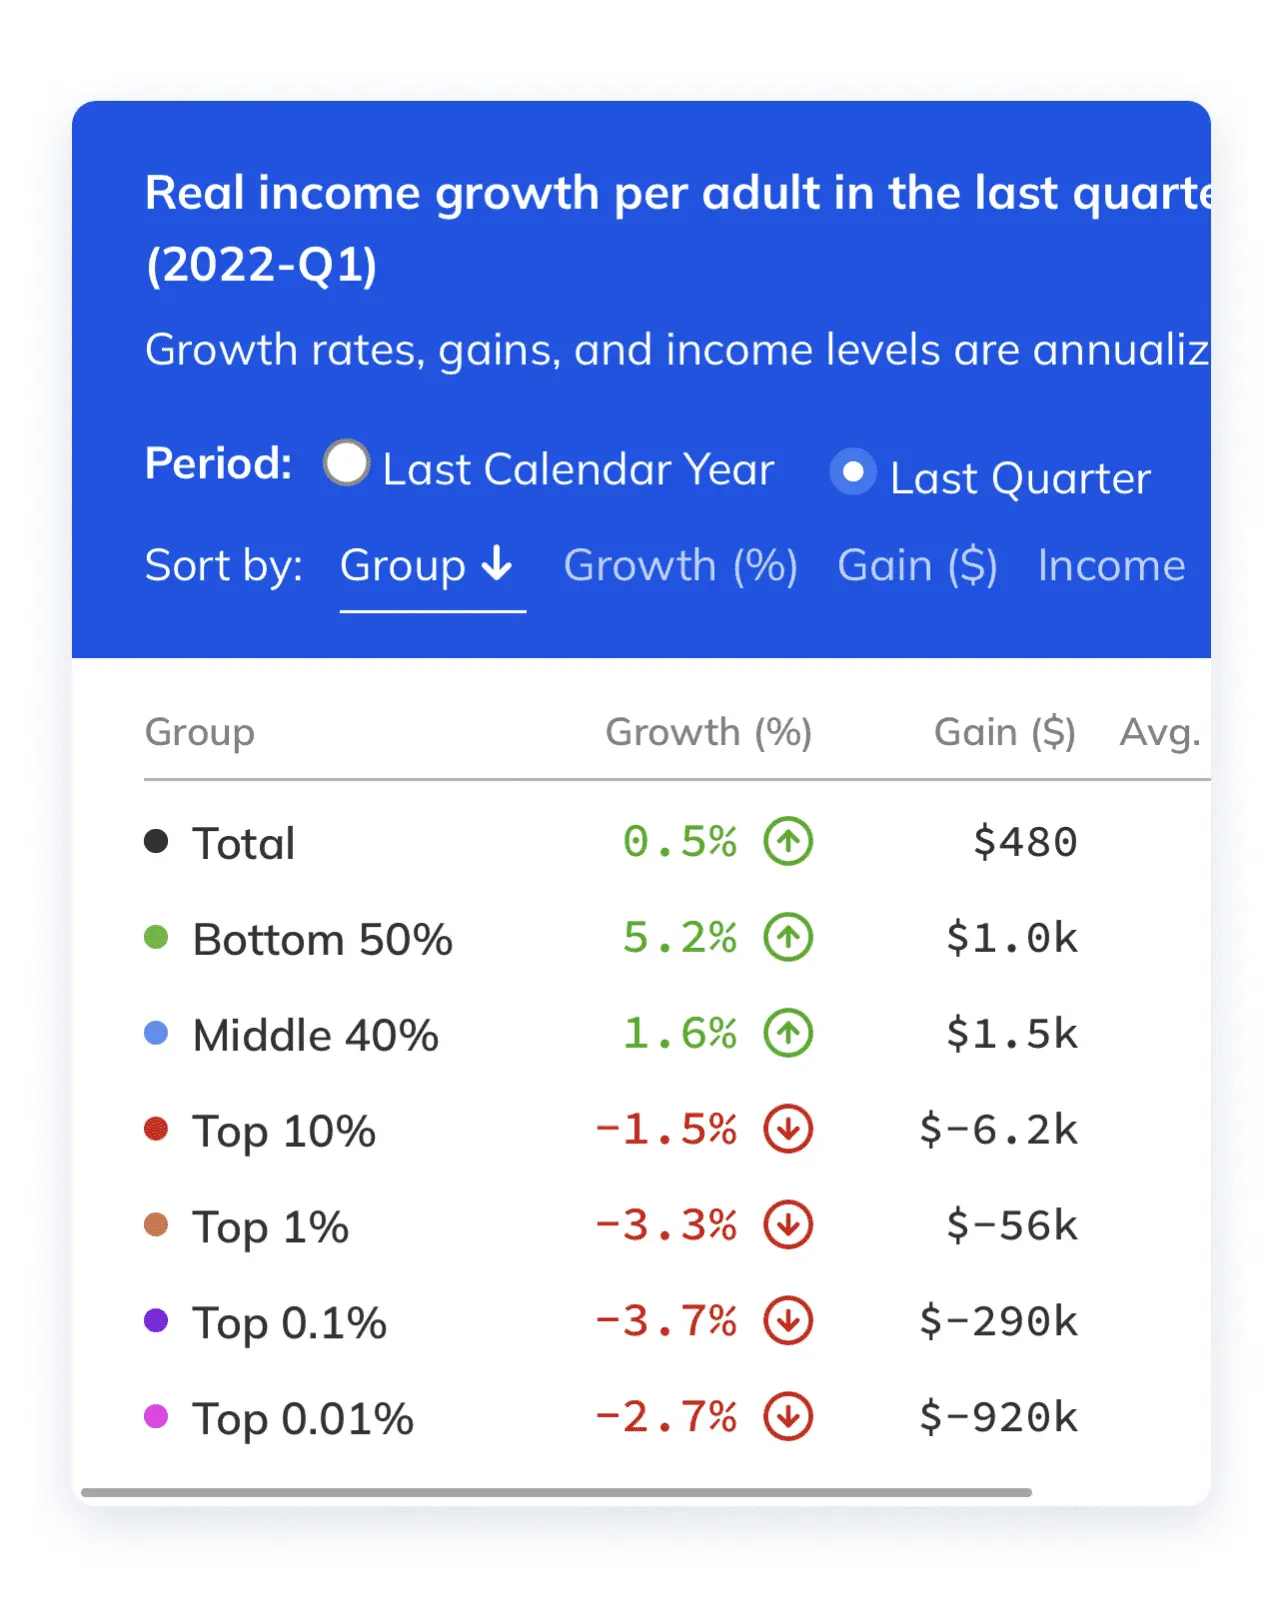Sort the table by Growth (%)
1283x1600 pixels.
(680, 566)
